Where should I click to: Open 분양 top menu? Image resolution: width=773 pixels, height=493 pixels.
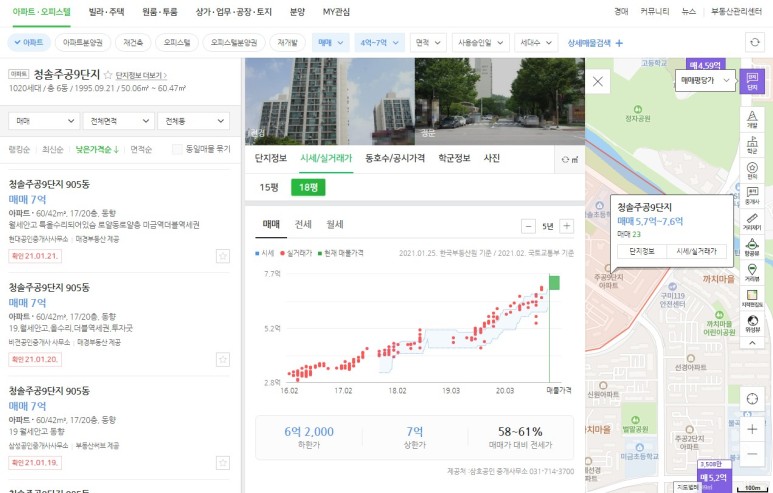tap(297, 12)
